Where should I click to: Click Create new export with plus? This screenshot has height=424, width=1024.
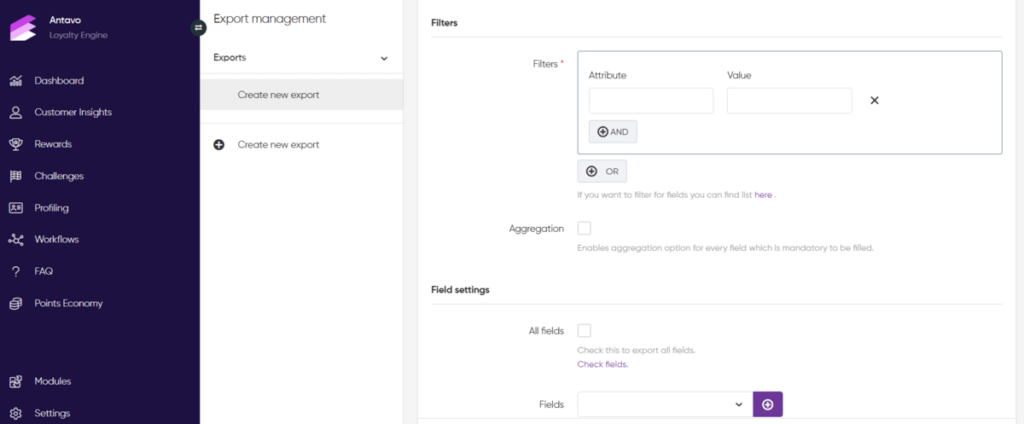coord(278,145)
